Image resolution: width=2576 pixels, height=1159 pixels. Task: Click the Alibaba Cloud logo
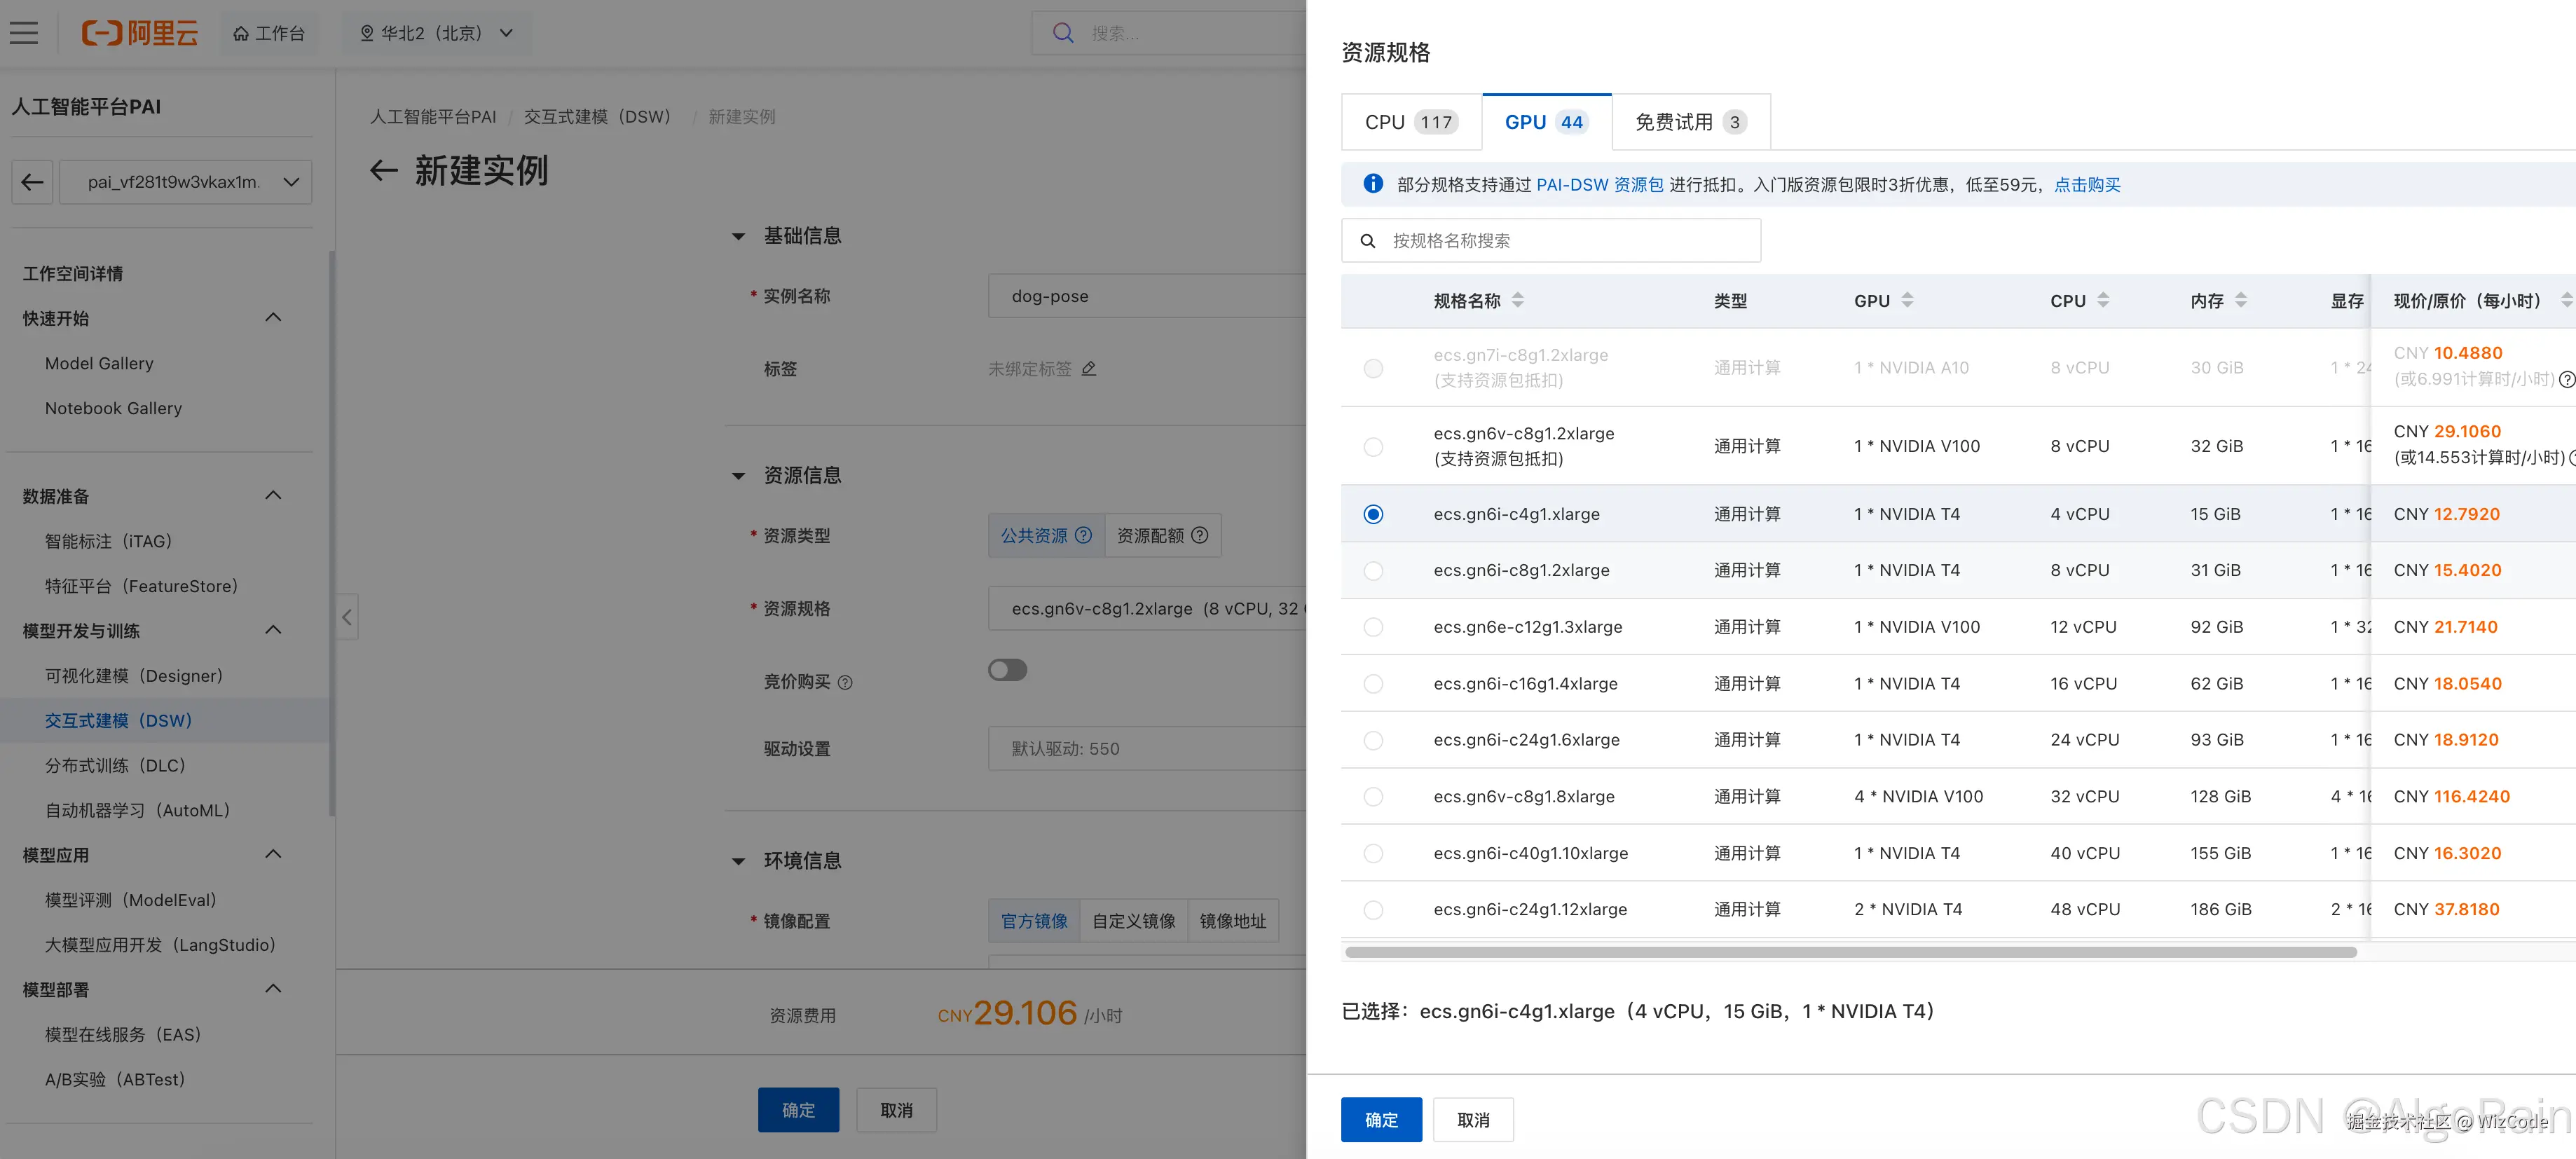140,33
